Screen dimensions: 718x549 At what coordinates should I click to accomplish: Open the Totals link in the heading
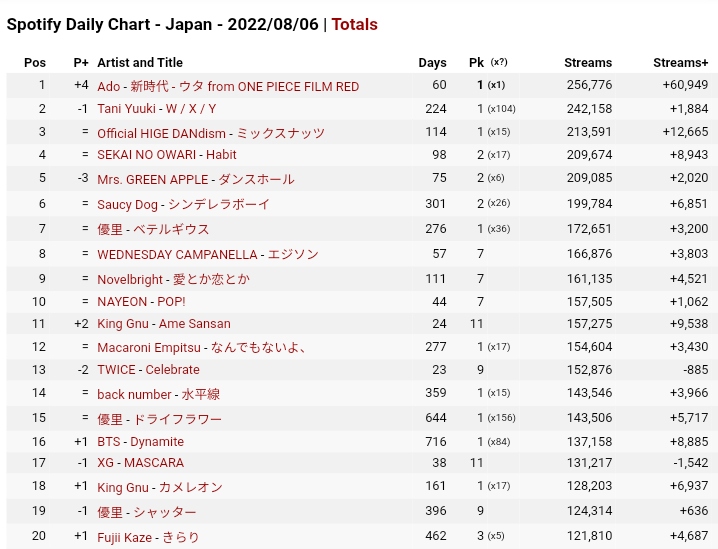(354, 24)
